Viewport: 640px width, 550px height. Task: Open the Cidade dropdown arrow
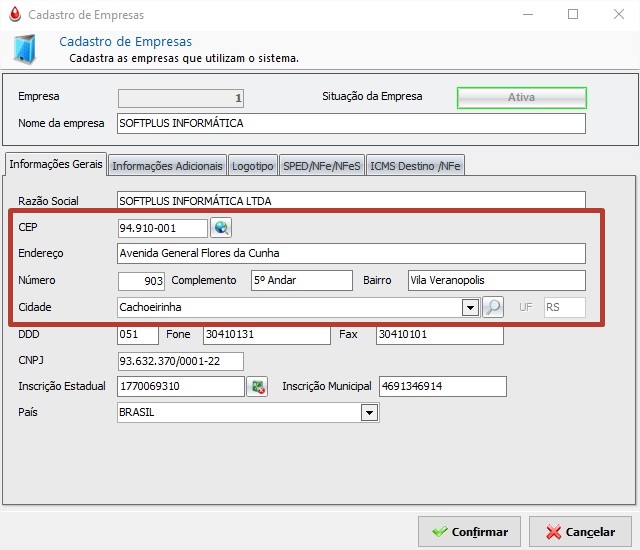[470, 308]
